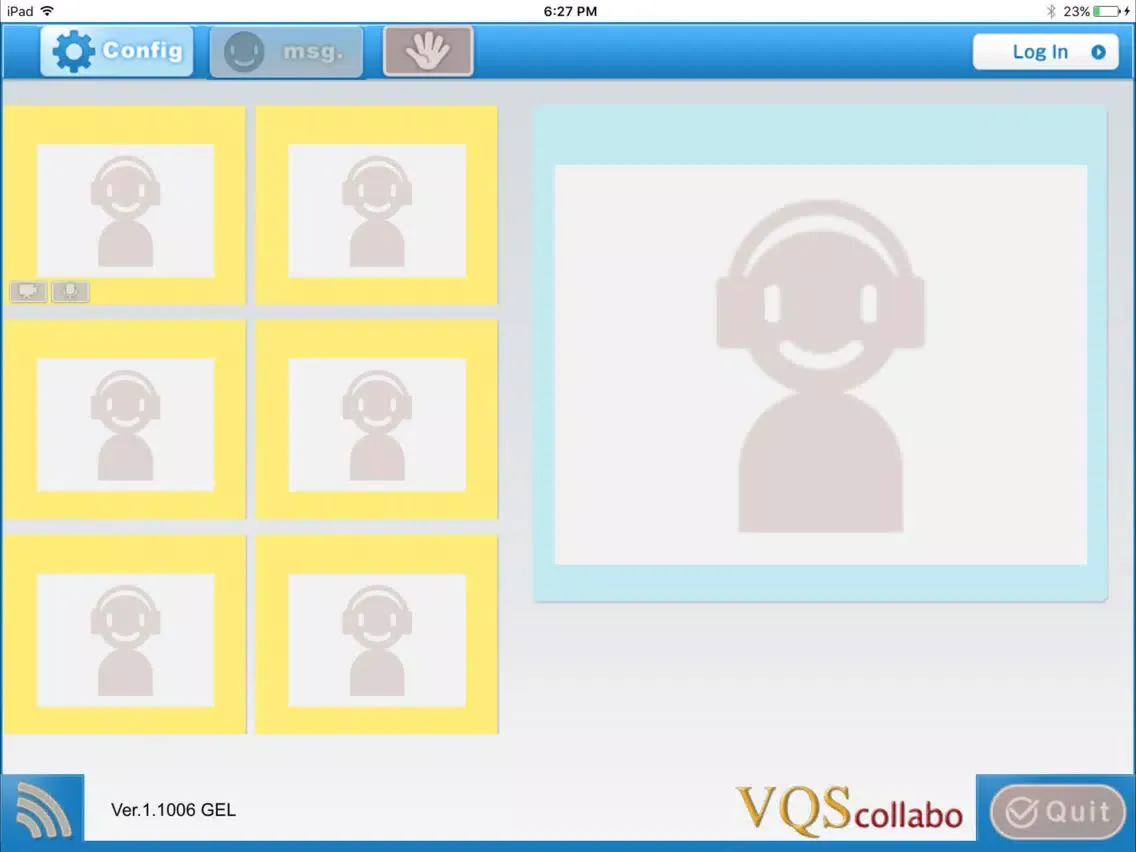Toggle the camera icon under first participant
The height and width of the screenshot is (852, 1136).
(x=28, y=292)
